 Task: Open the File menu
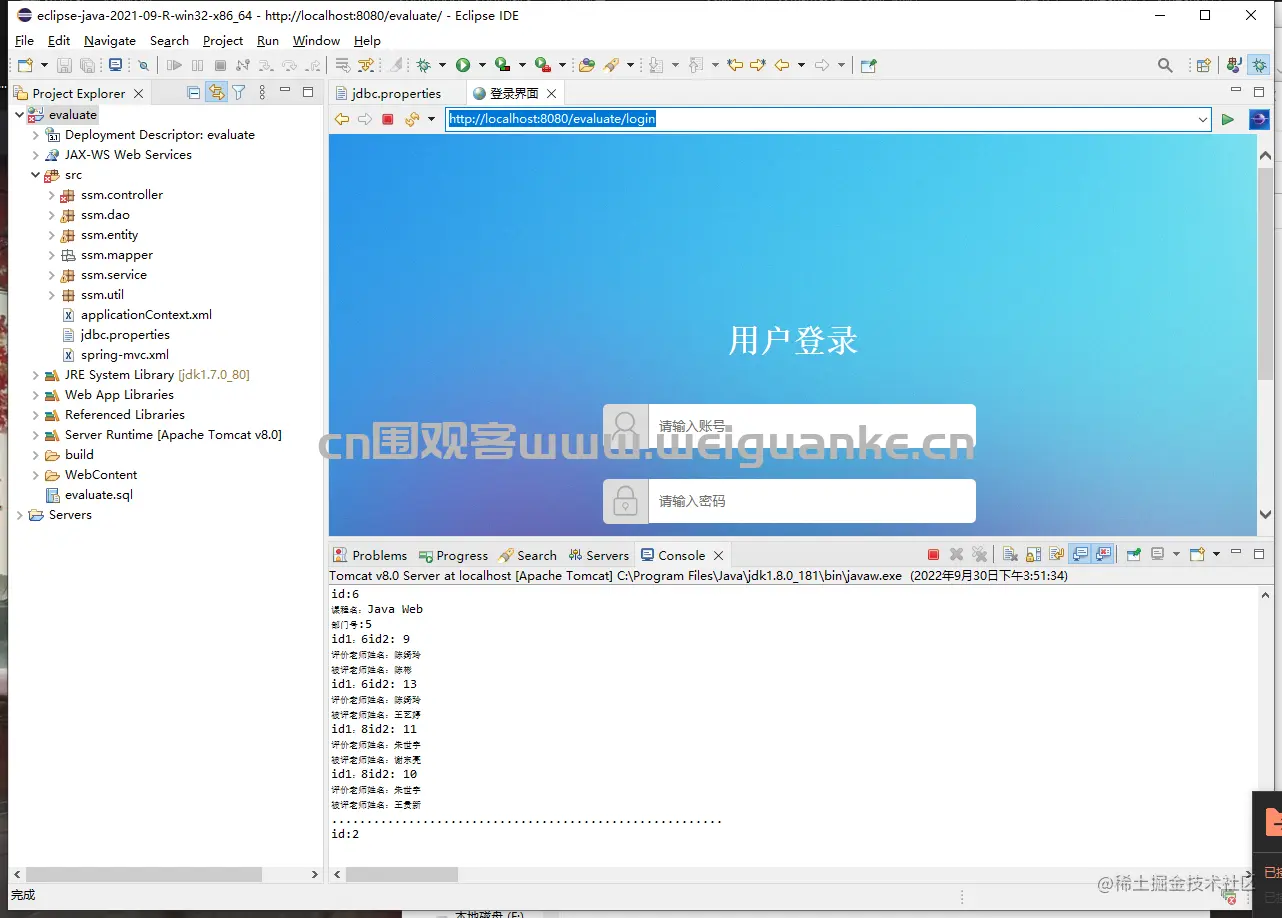pyautogui.click(x=24, y=41)
